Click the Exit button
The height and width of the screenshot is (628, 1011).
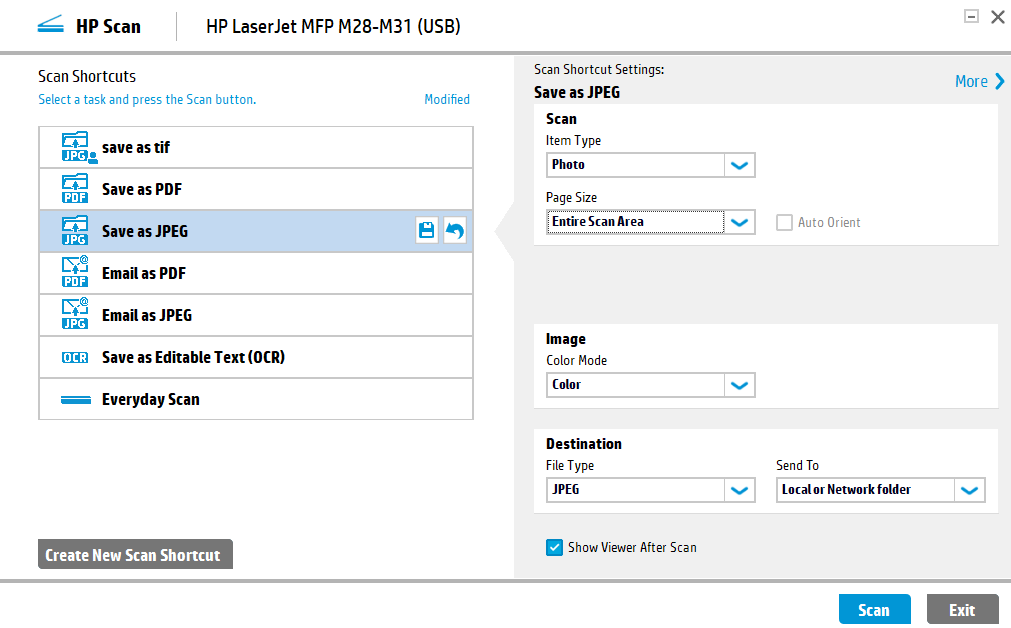(962, 609)
